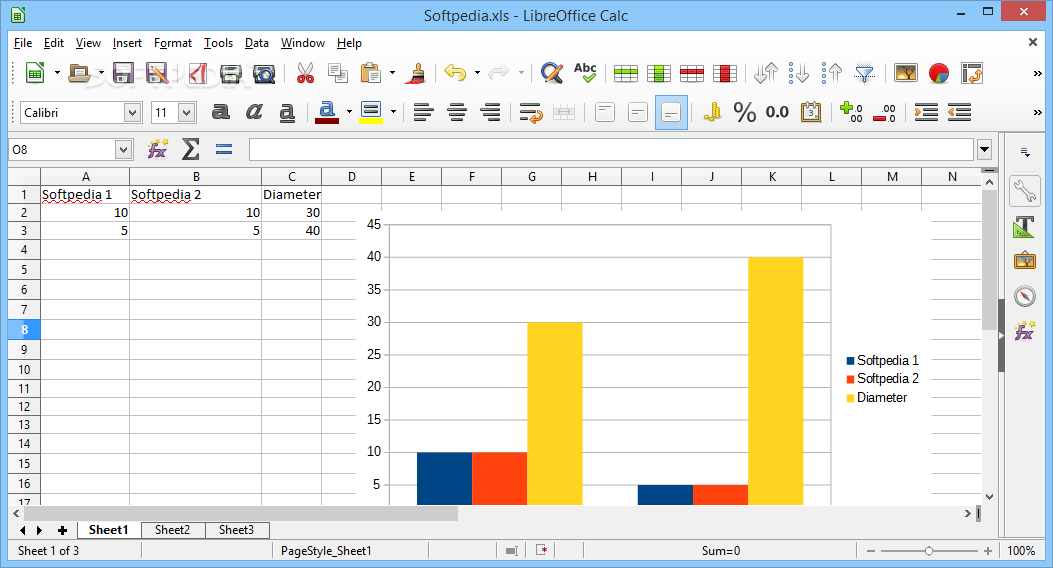Create a pivot table

click(x=972, y=73)
